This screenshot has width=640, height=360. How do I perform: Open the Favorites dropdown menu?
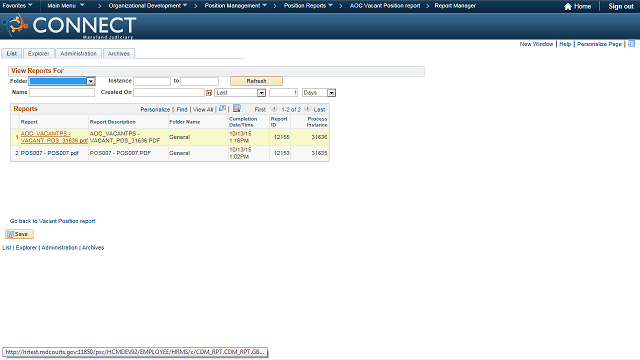pyautogui.click(x=18, y=6)
